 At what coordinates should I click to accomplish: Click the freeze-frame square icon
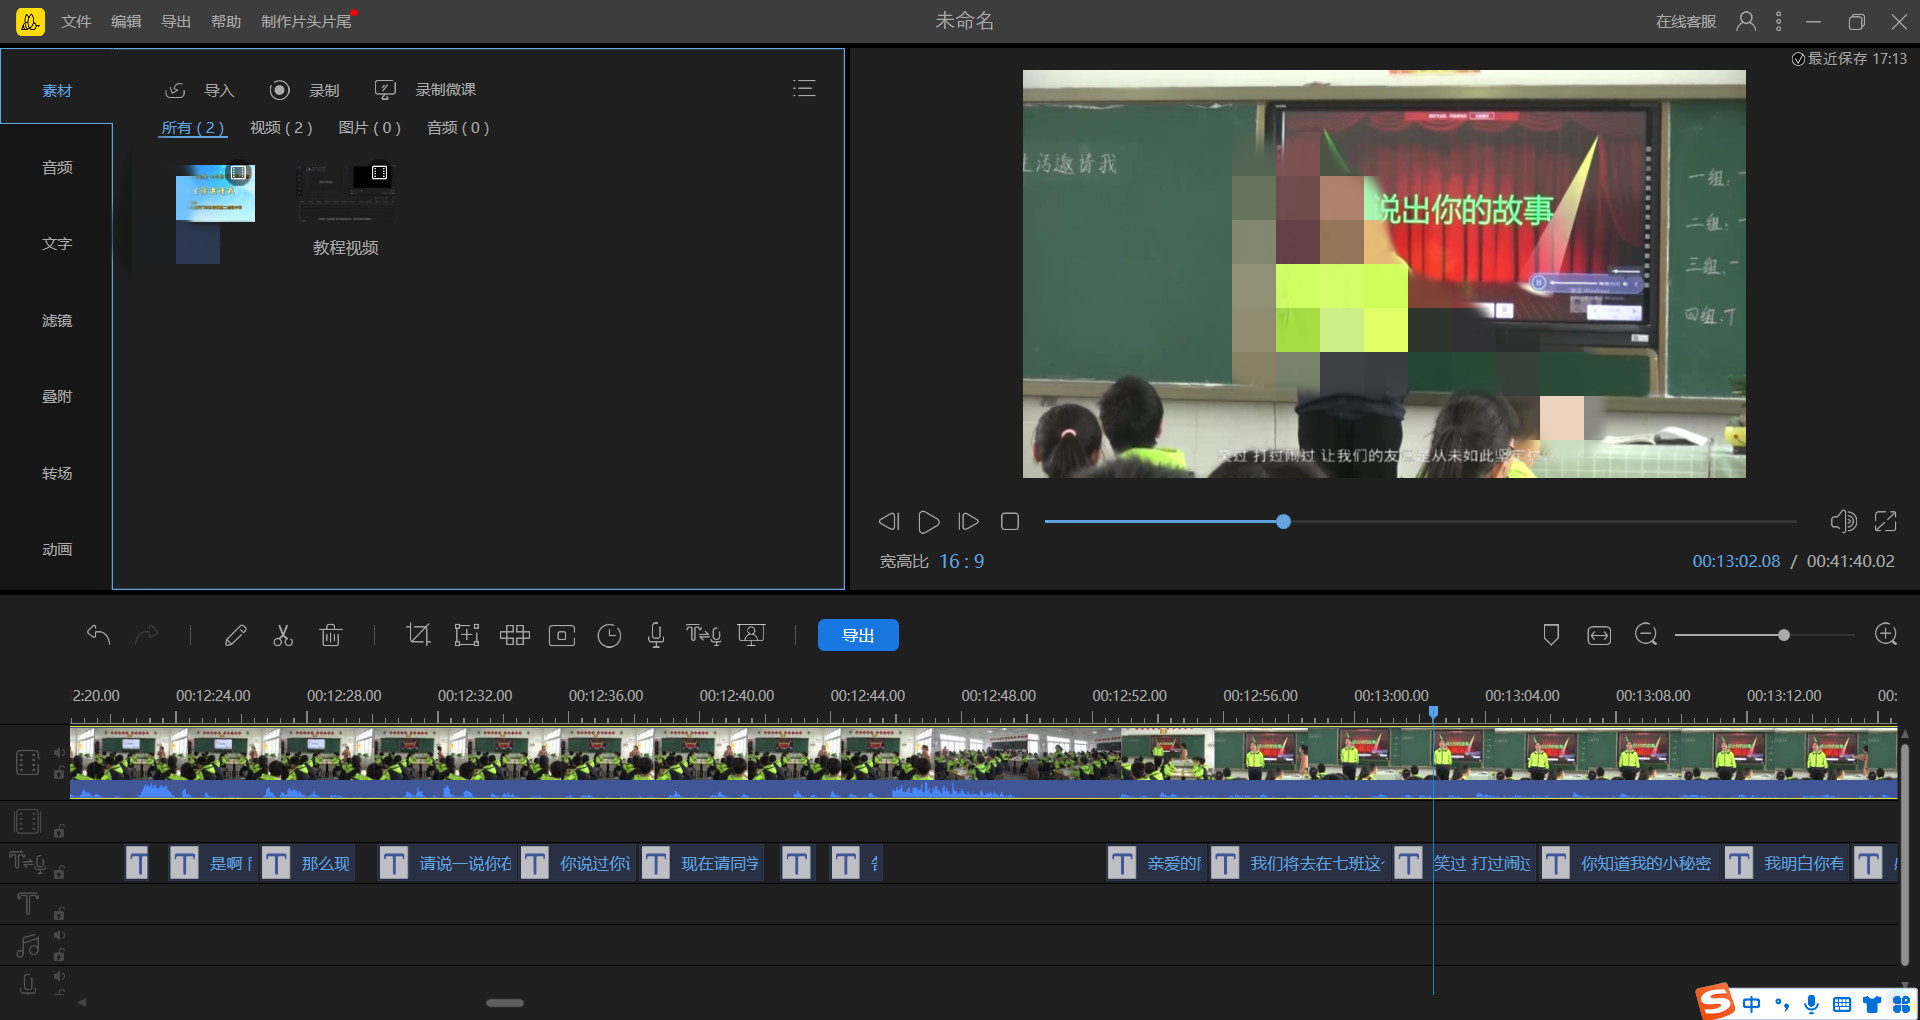[562, 636]
